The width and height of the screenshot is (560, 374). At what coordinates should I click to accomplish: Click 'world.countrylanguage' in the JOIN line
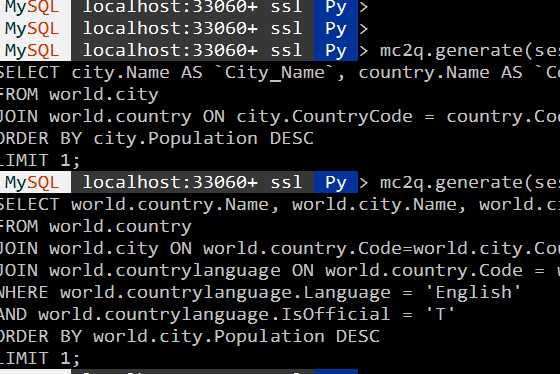click(165, 271)
